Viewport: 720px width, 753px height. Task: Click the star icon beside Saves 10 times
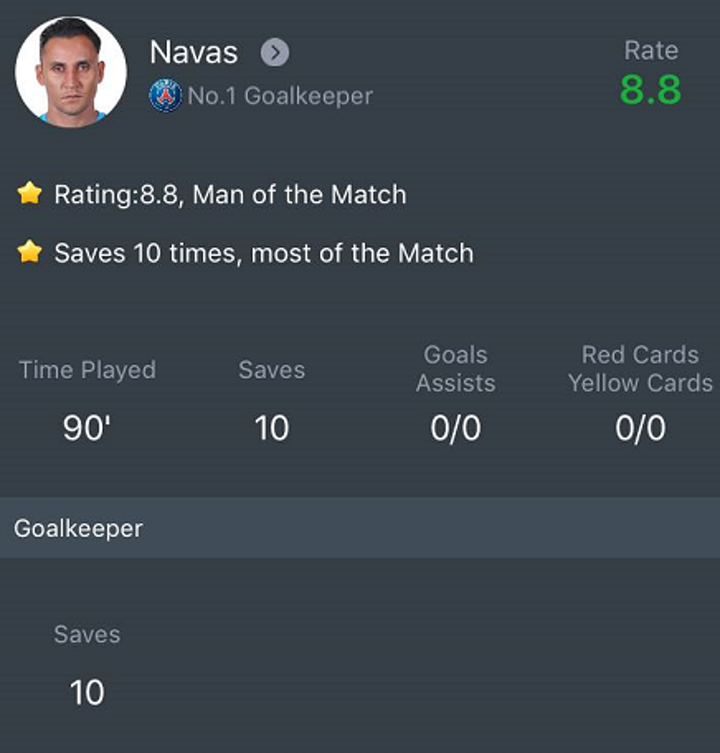[x=30, y=252]
